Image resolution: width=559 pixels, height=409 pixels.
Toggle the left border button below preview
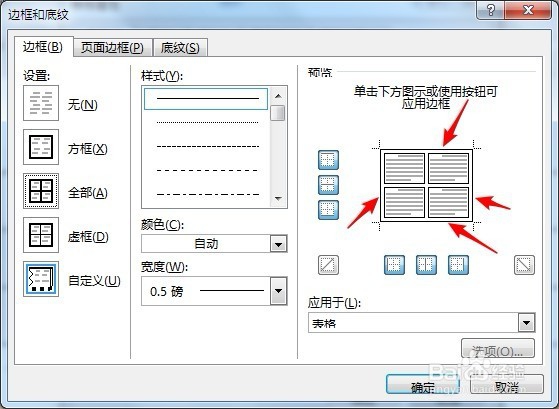(x=394, y=265)
